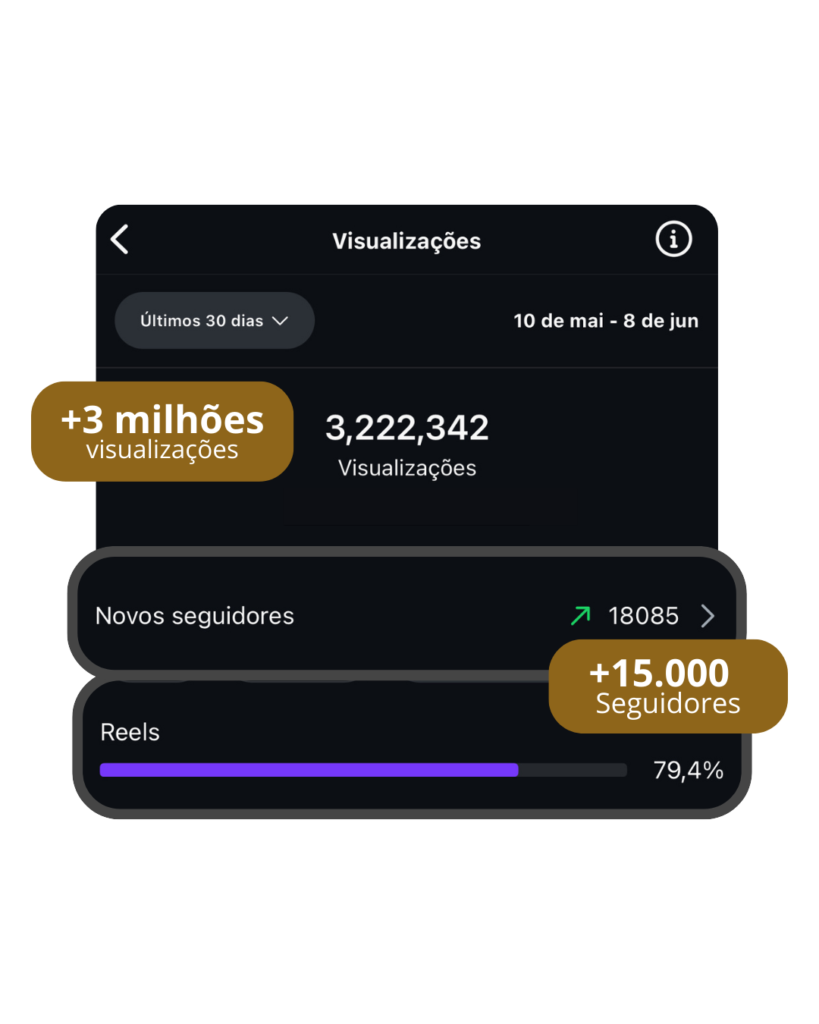The height and width of the screenshot is (1024, 819).
Task: Go back using the left arrow
Action: (x=120, y=240)
